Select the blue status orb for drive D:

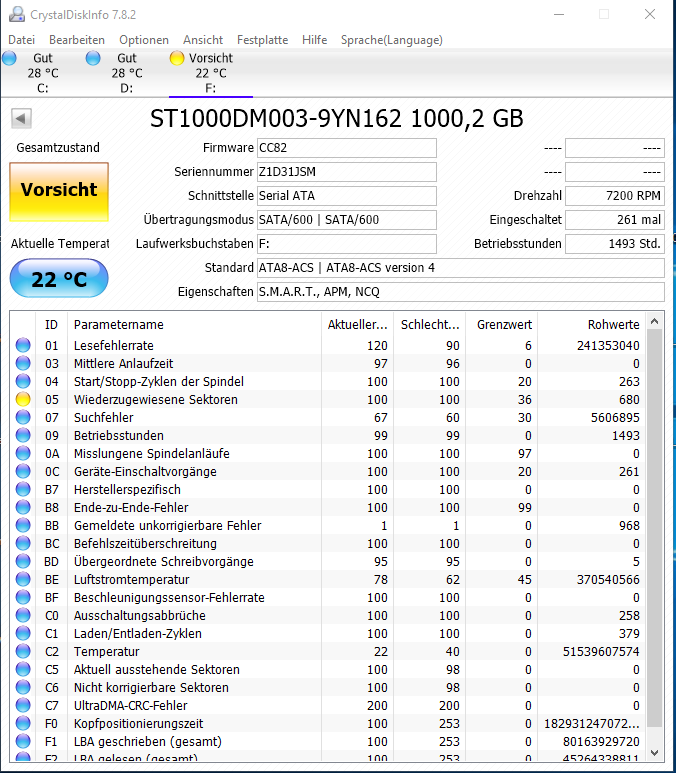coord(93,58)
